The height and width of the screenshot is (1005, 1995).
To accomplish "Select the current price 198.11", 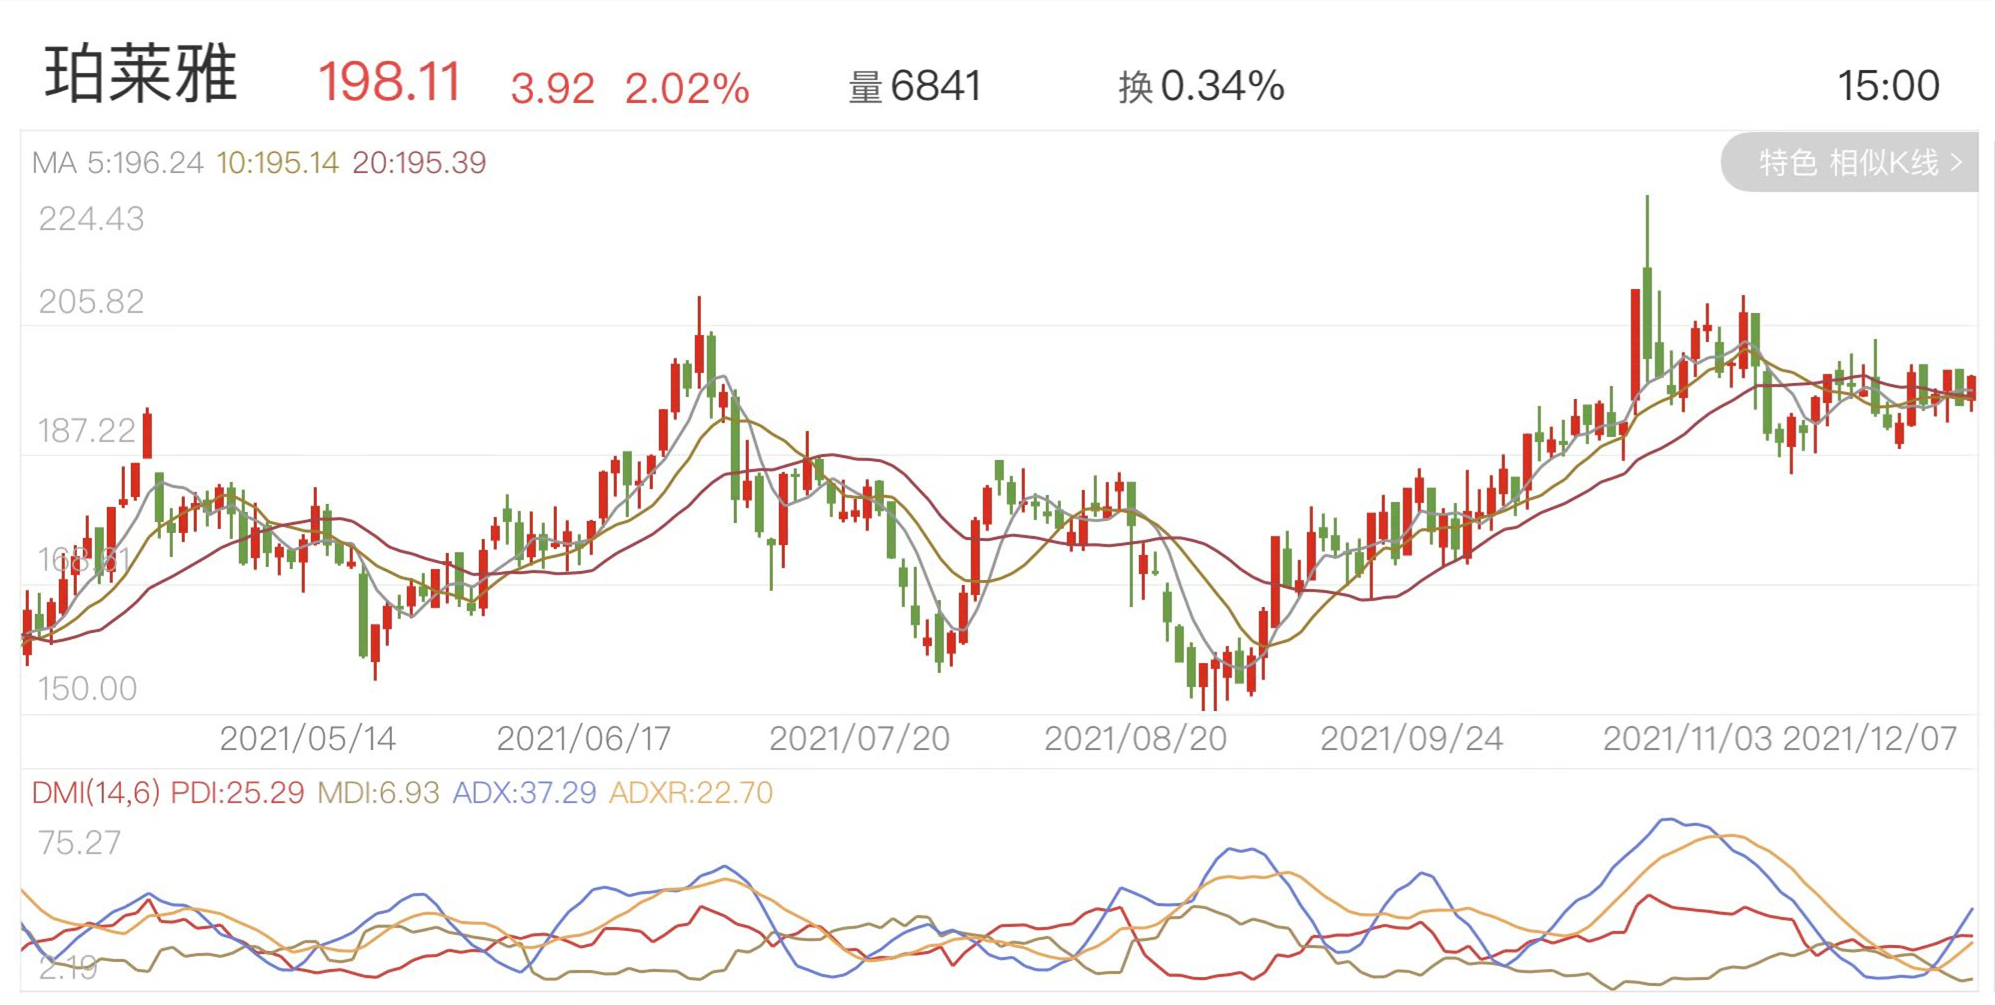I will pyautogui.click(x=390, y=82).
